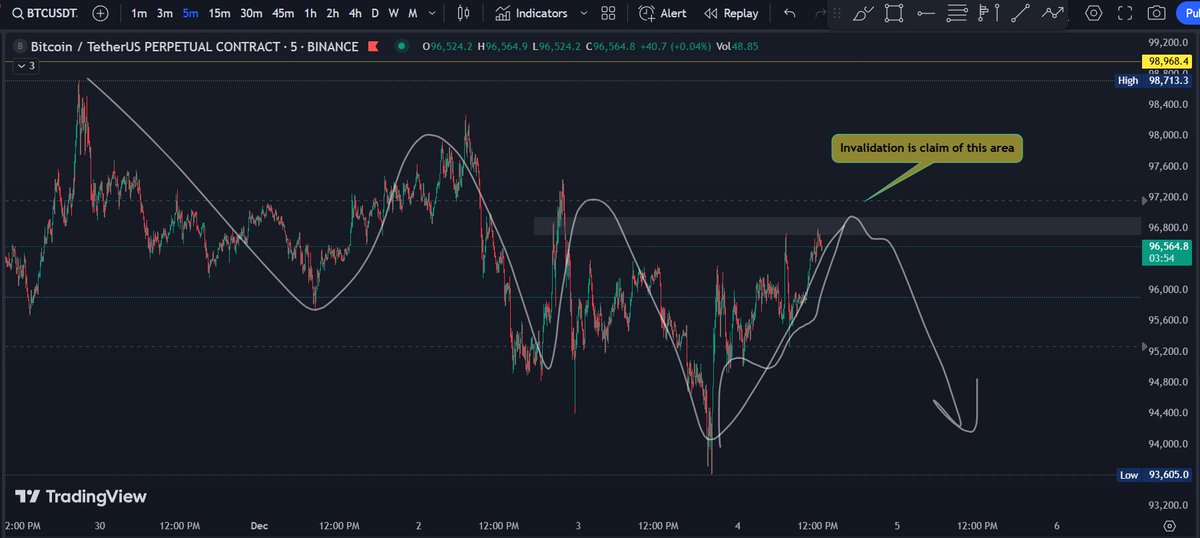Click the Dec date label on time axis

point(260,525)
